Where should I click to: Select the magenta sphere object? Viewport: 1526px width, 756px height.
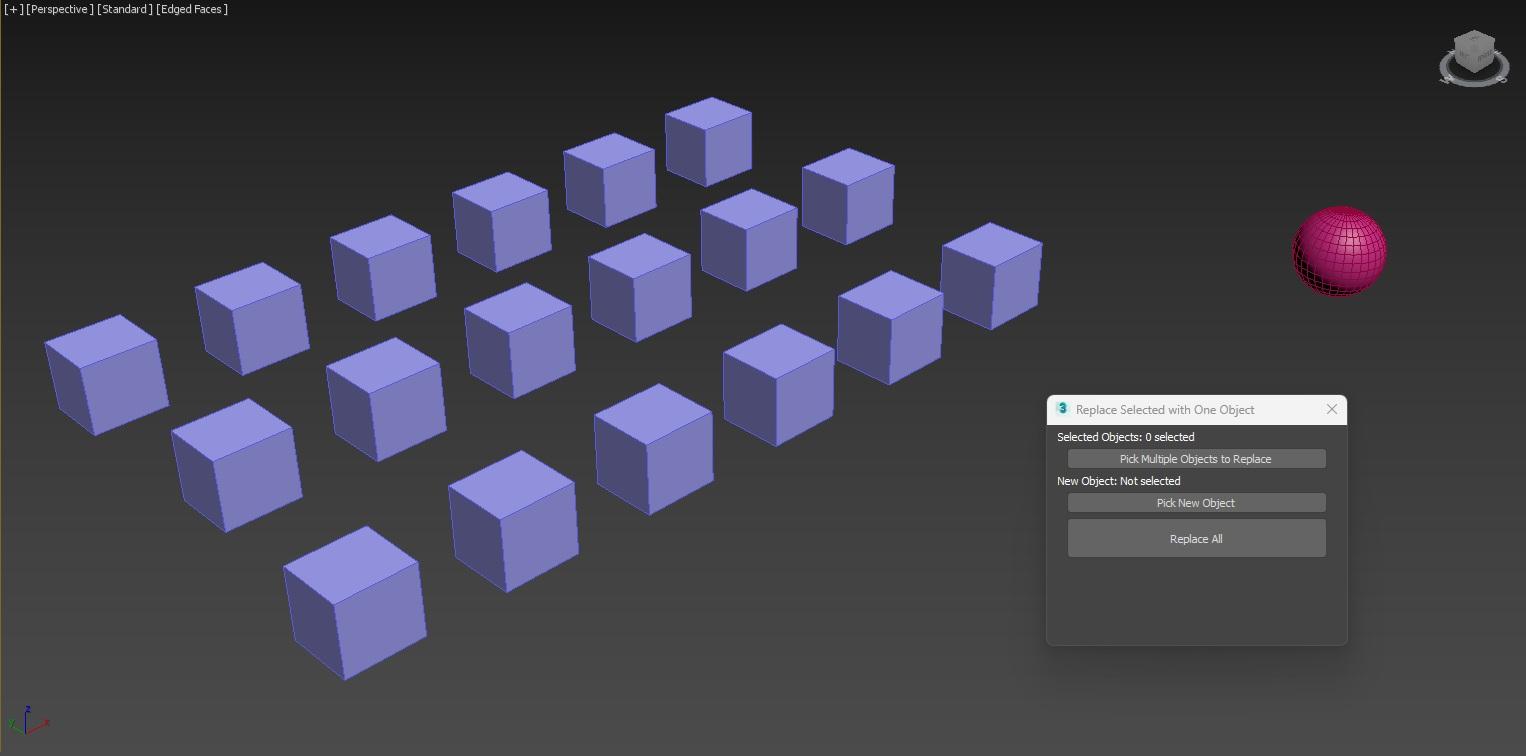(x=1339, y=251)
